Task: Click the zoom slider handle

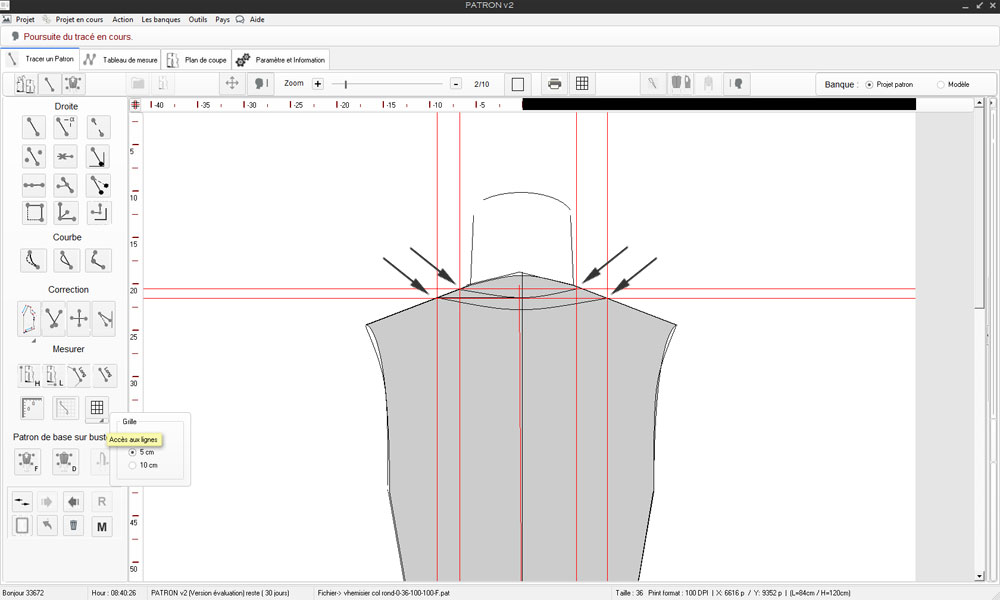Action: [346, 84]
